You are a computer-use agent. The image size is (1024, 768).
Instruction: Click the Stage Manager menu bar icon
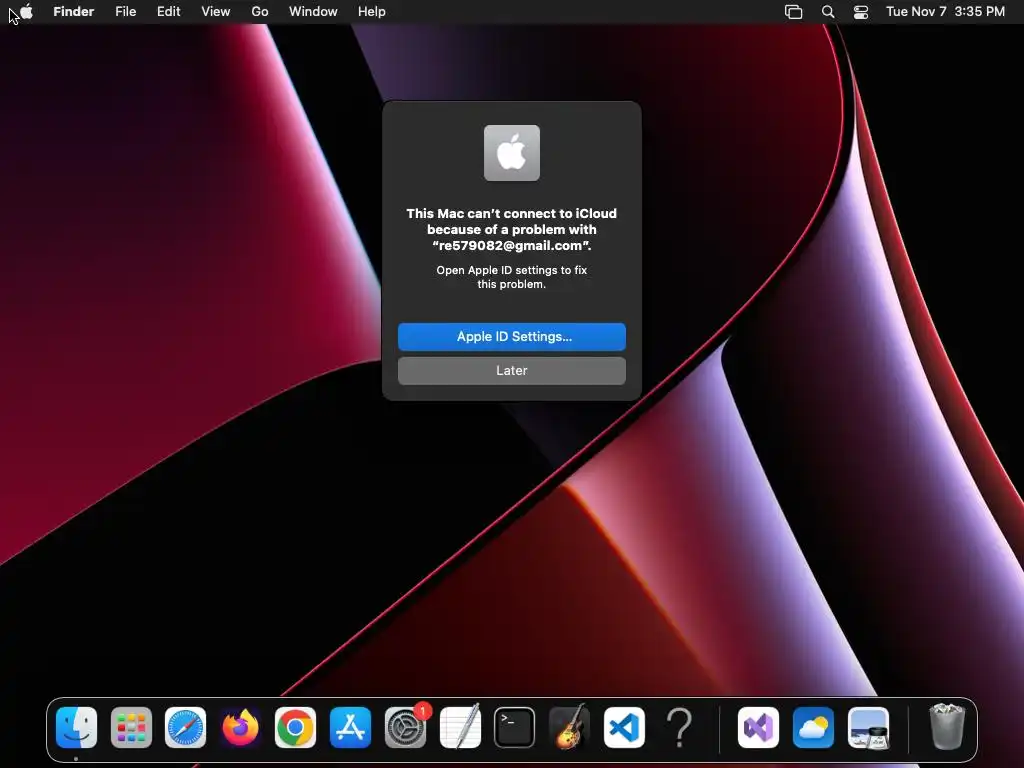pos(793,12)
